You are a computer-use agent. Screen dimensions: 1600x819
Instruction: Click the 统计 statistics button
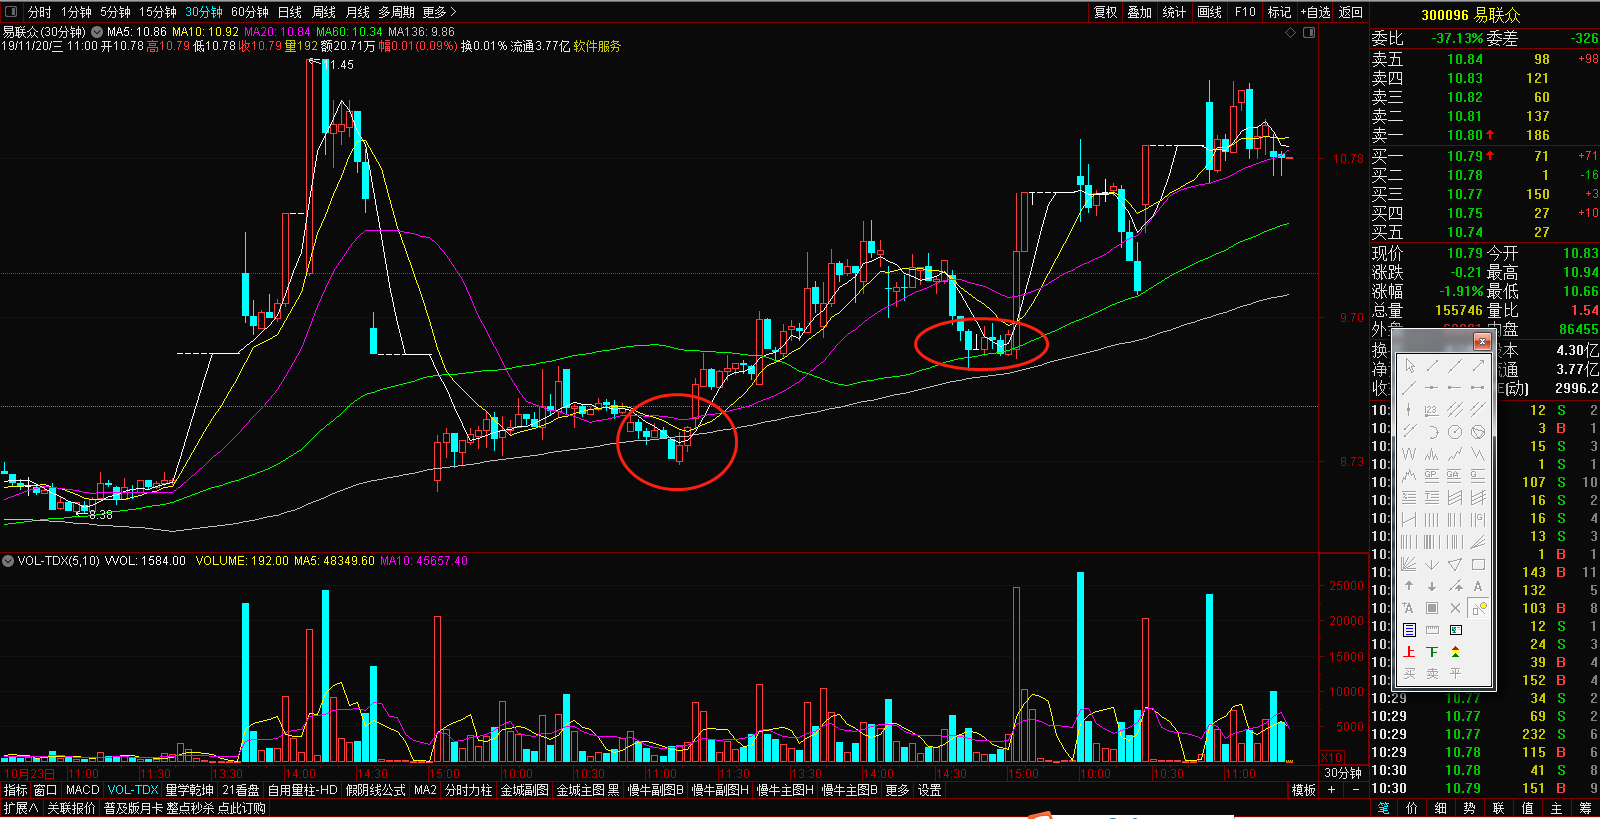coord(1174,12)
